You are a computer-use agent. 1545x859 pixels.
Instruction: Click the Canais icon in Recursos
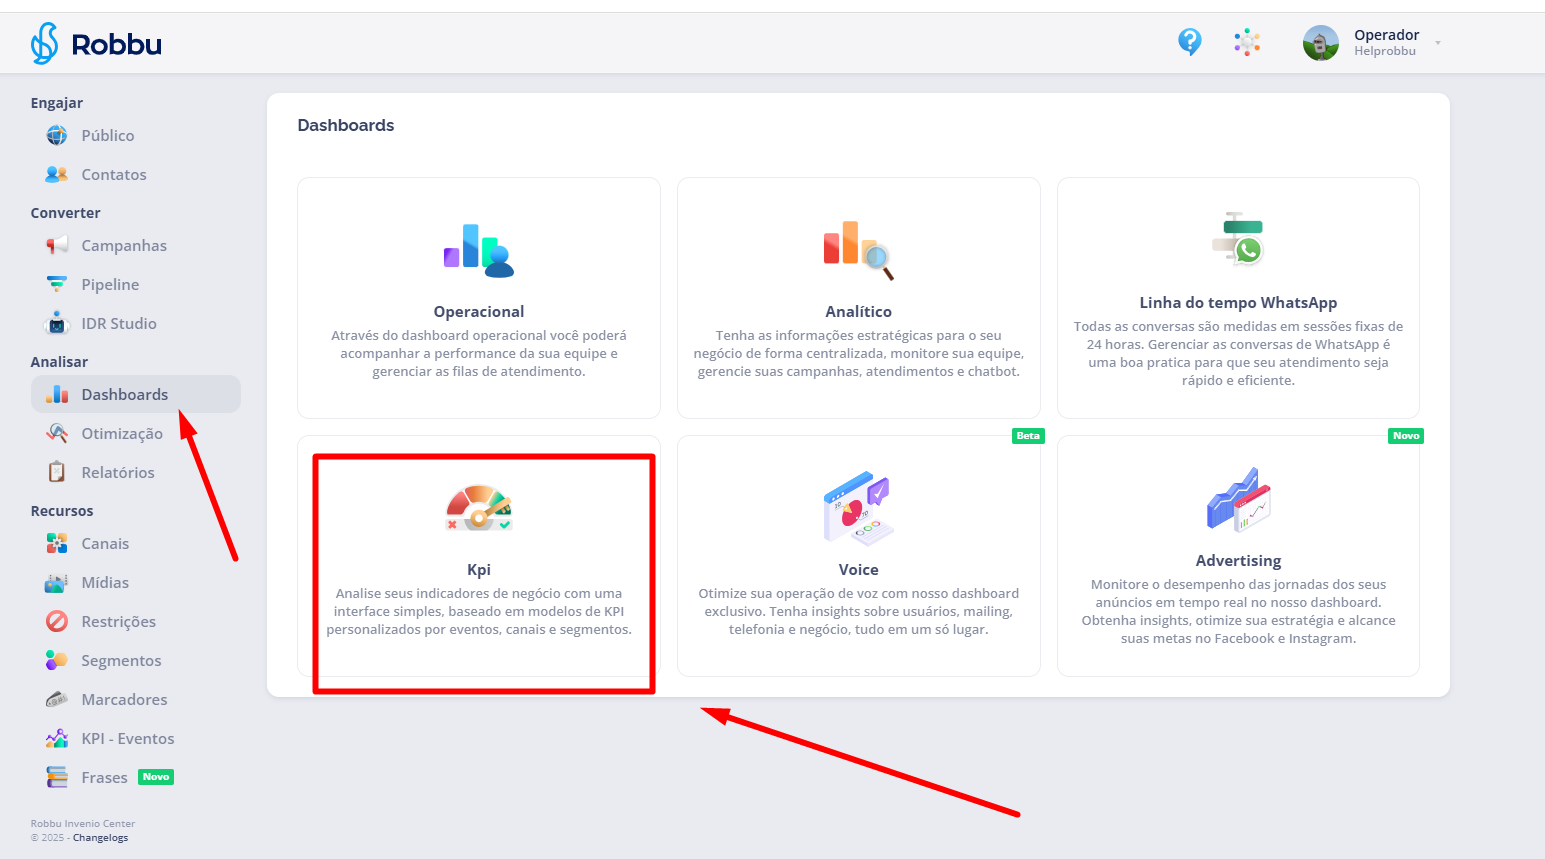point(57,544)
